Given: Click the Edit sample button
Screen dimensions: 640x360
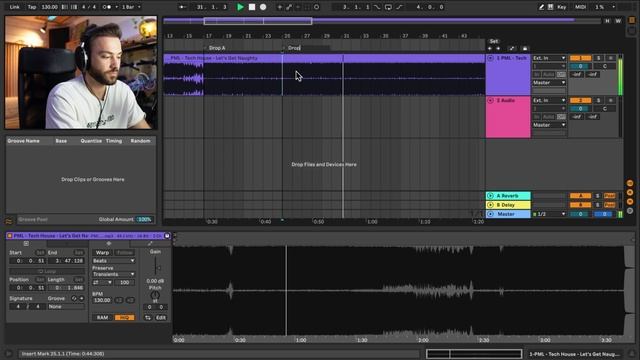Looking at the screenshot, I should pos(161,318).
